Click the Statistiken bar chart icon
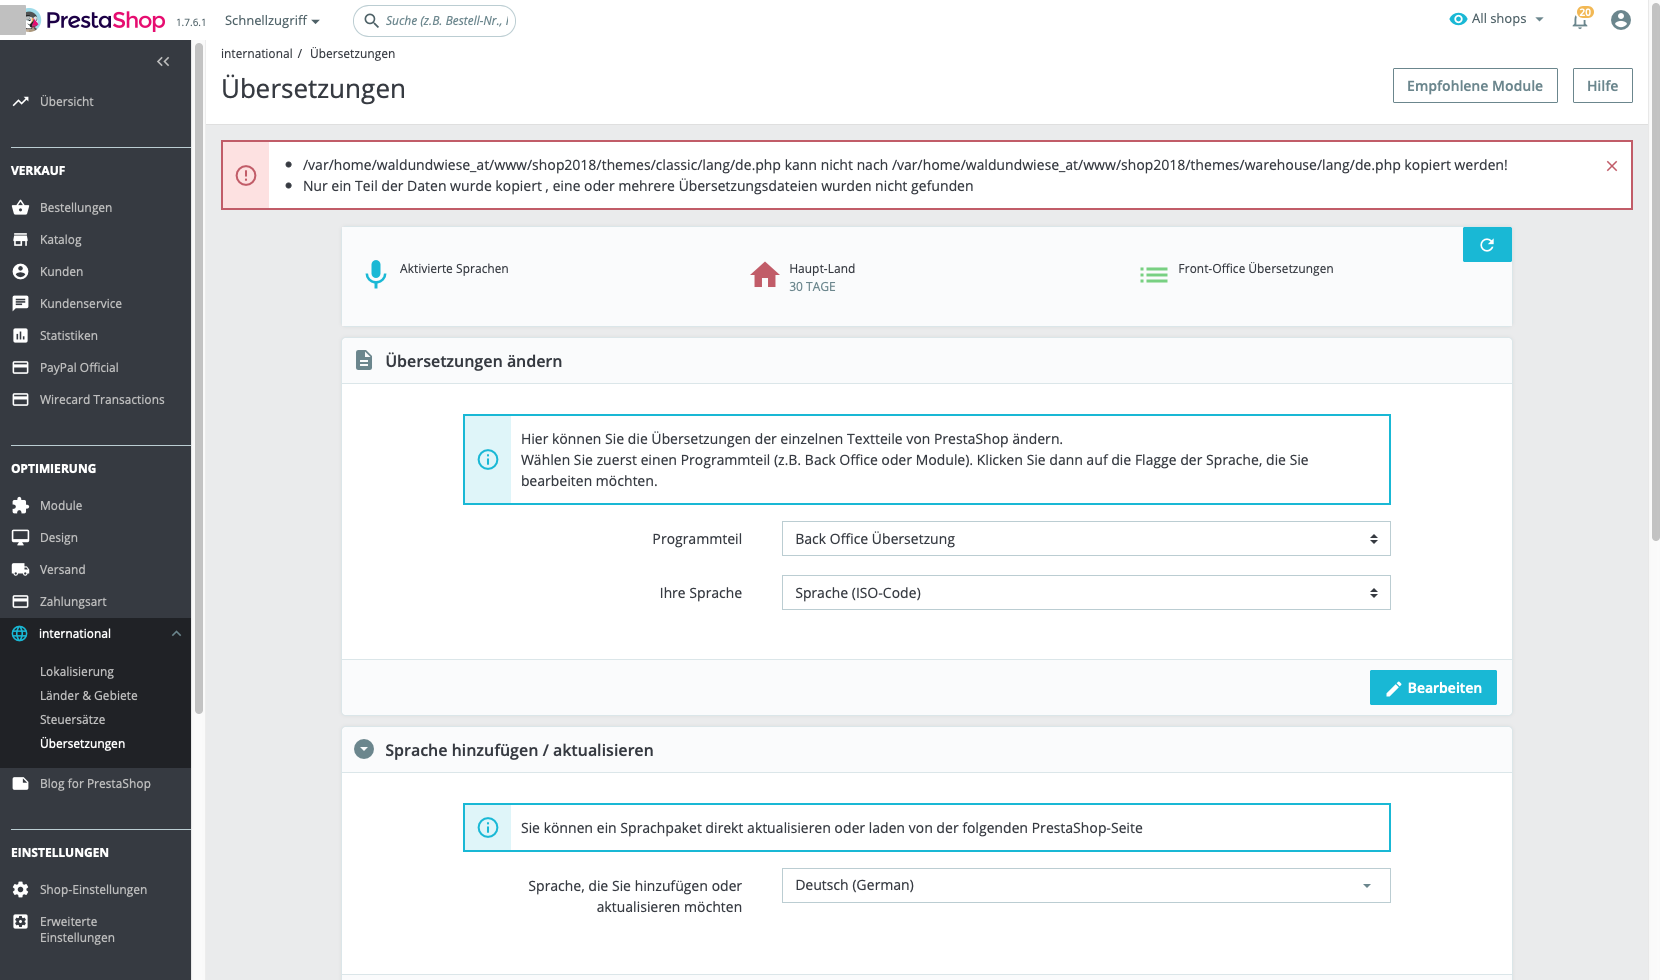 tap(20, 336)
